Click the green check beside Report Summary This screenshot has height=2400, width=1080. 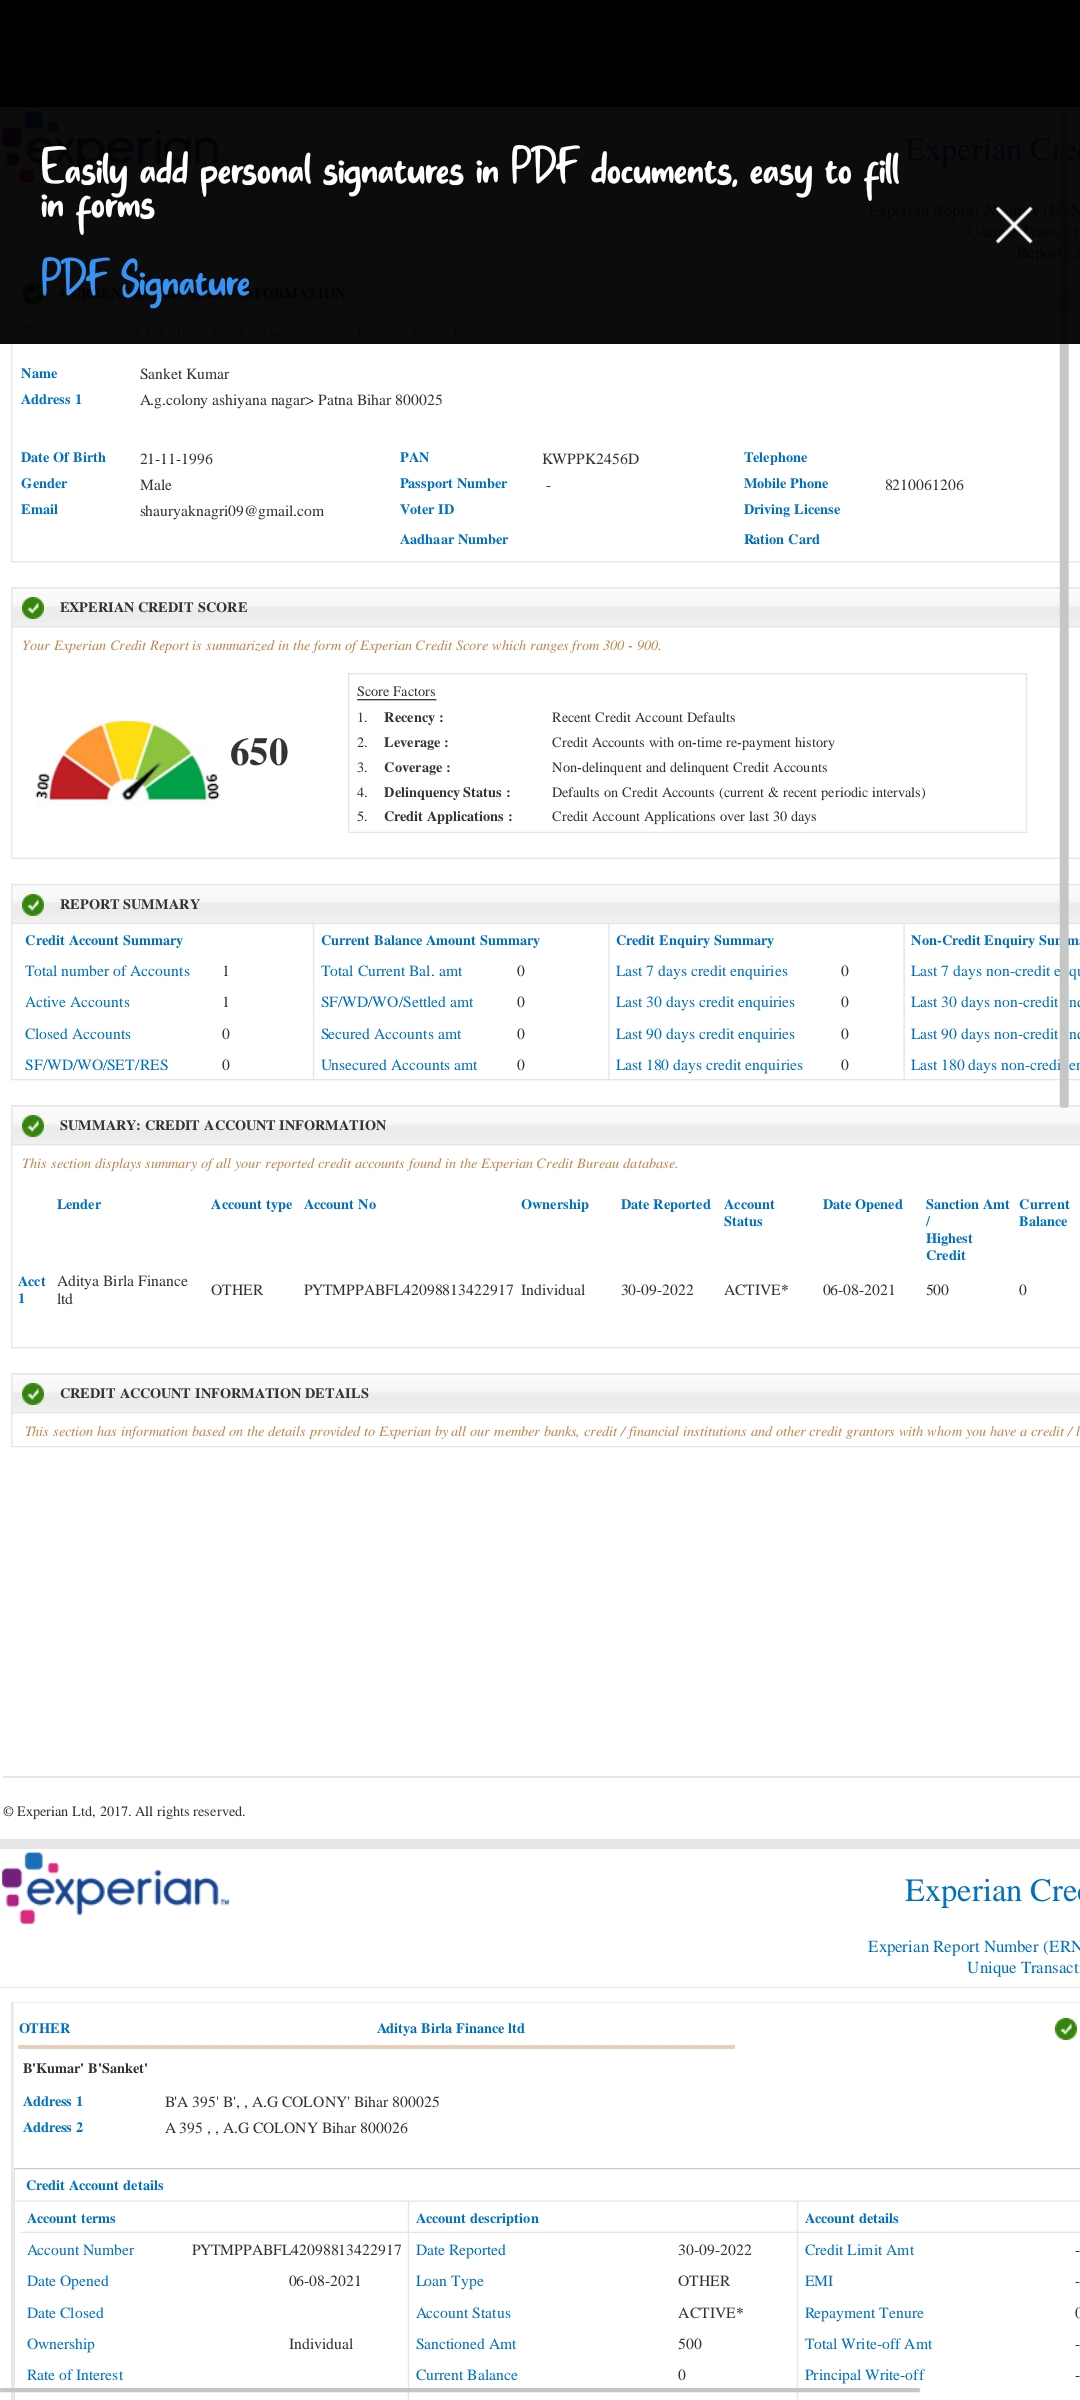click(x=33, y=904)
